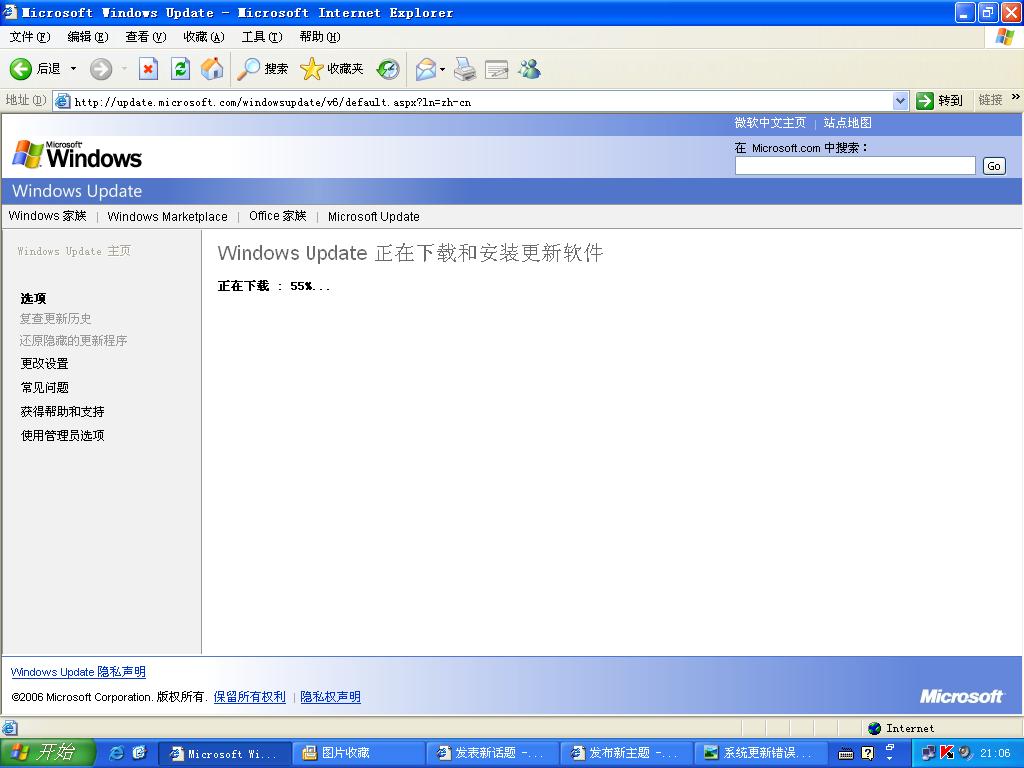Image resolution: width=1024 pixels, height=768 pixels.
Task: Click 还原隐藏的更新程序 in sidebar
Action: (73, 341)
